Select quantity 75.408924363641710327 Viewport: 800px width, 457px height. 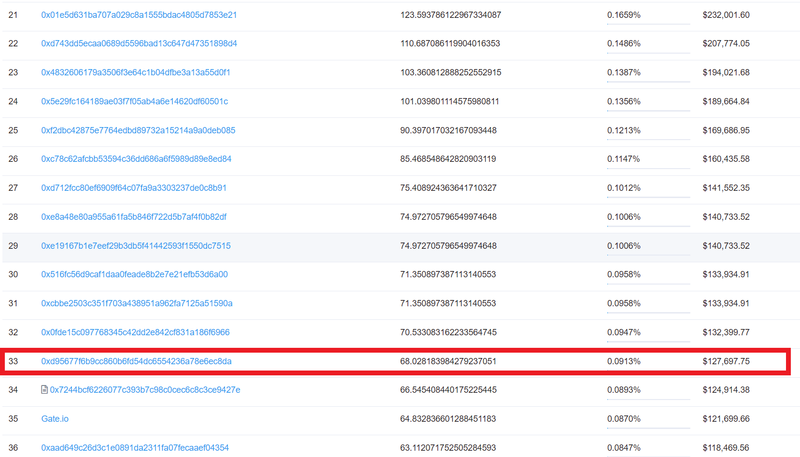click(448, 188)
